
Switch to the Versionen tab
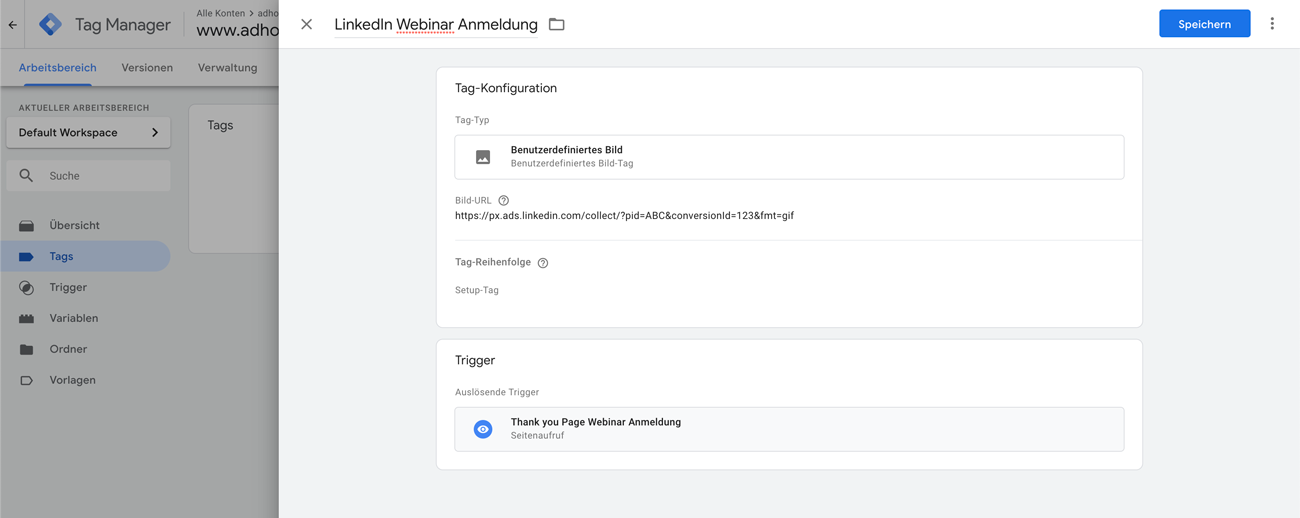coord(147,68)
